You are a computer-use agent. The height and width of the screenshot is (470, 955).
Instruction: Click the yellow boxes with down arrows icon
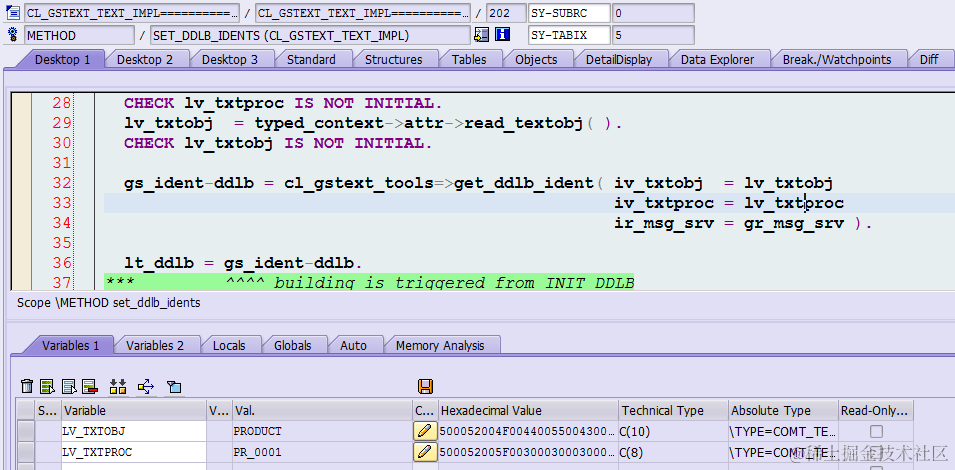click(118, 386)
